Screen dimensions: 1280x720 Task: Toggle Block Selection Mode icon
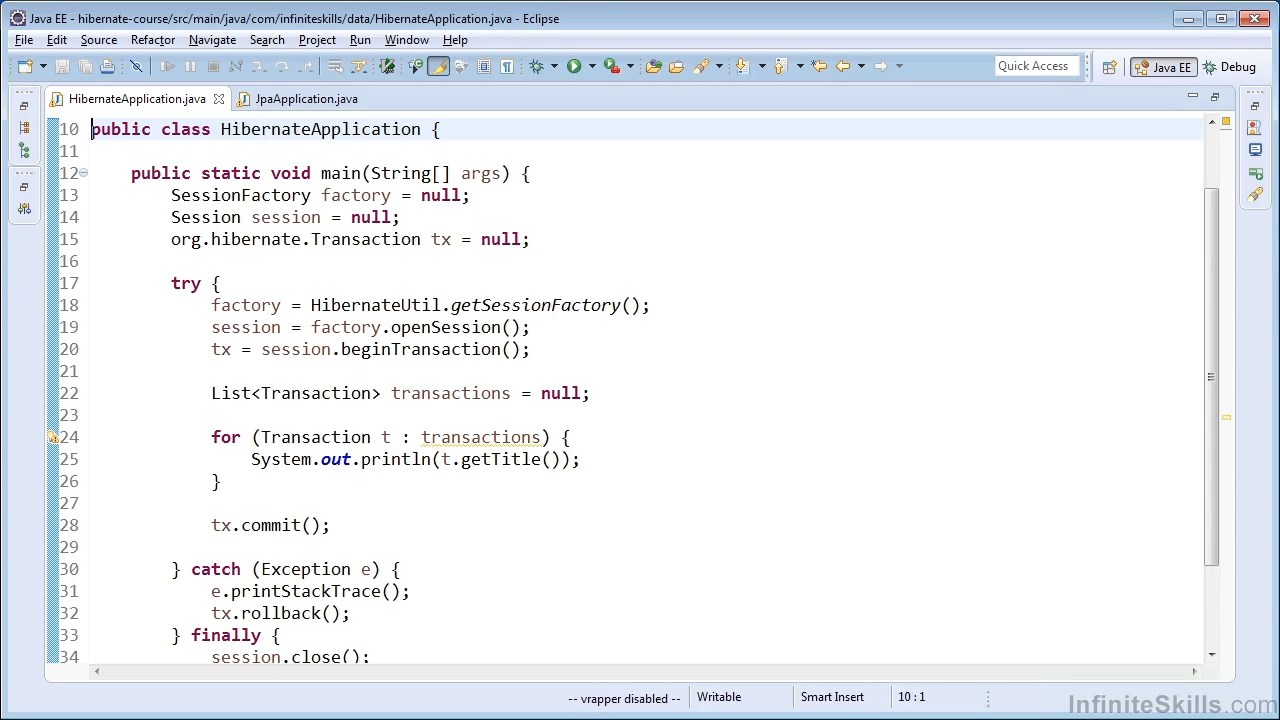tap(484, 66)
